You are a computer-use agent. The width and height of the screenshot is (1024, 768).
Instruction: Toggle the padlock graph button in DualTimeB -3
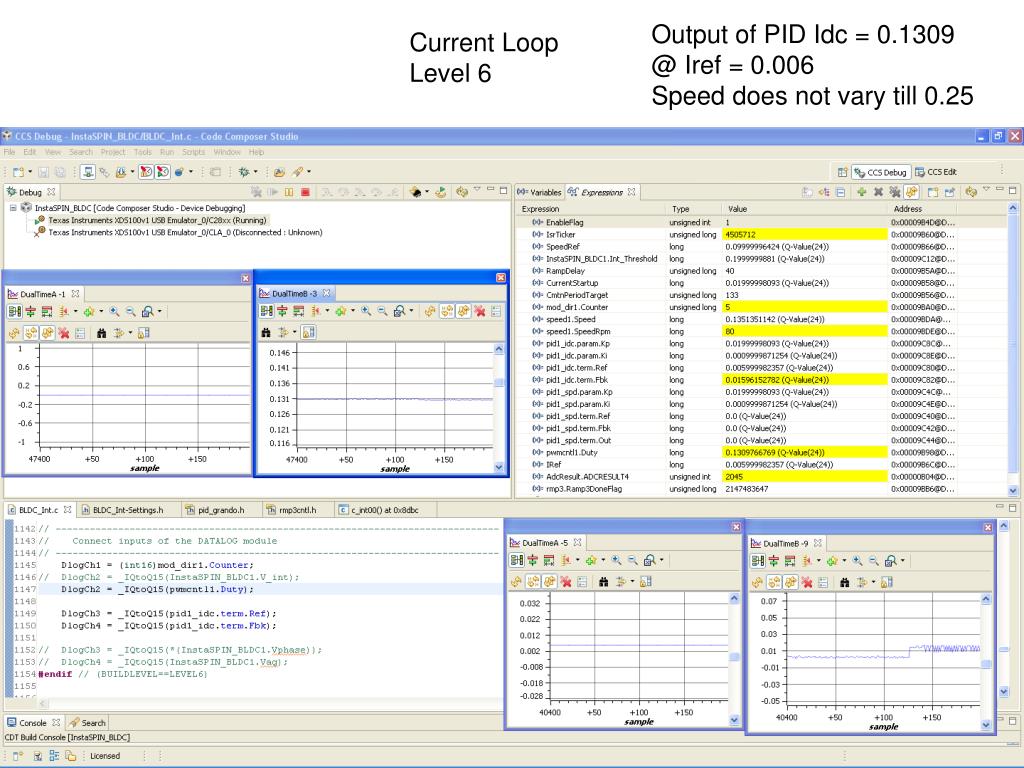[x=308, y=332]
